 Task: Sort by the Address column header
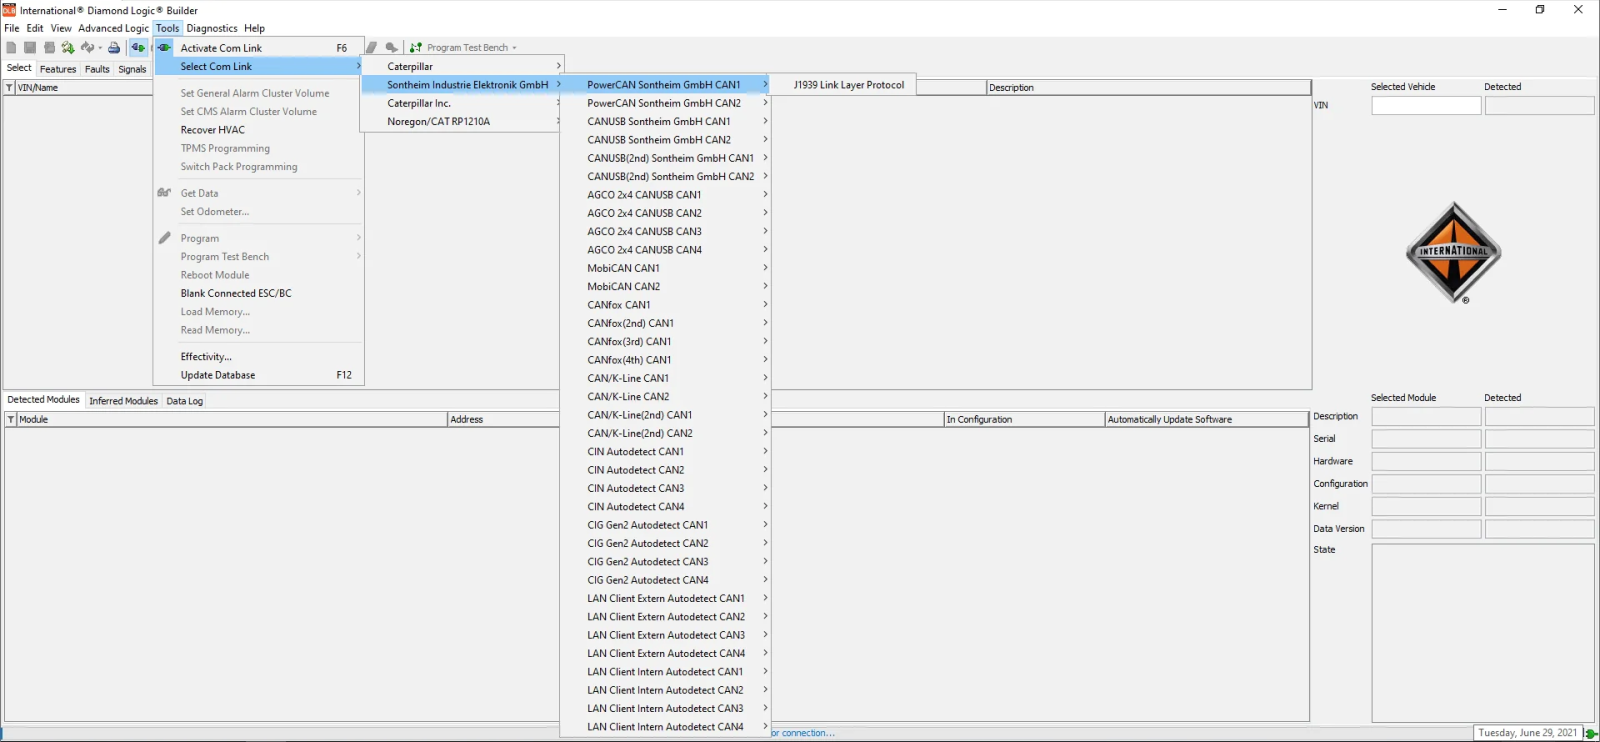[x=503, y=419]
